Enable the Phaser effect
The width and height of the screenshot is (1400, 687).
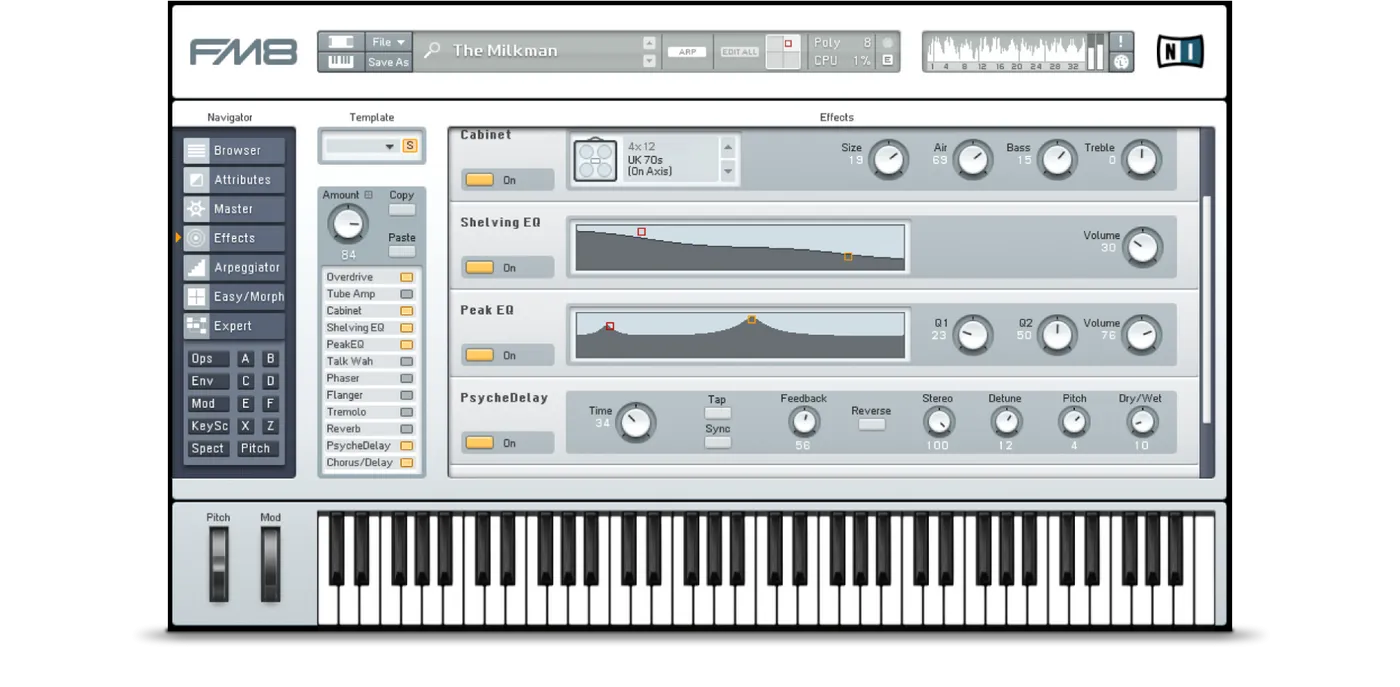coord(407,379)
